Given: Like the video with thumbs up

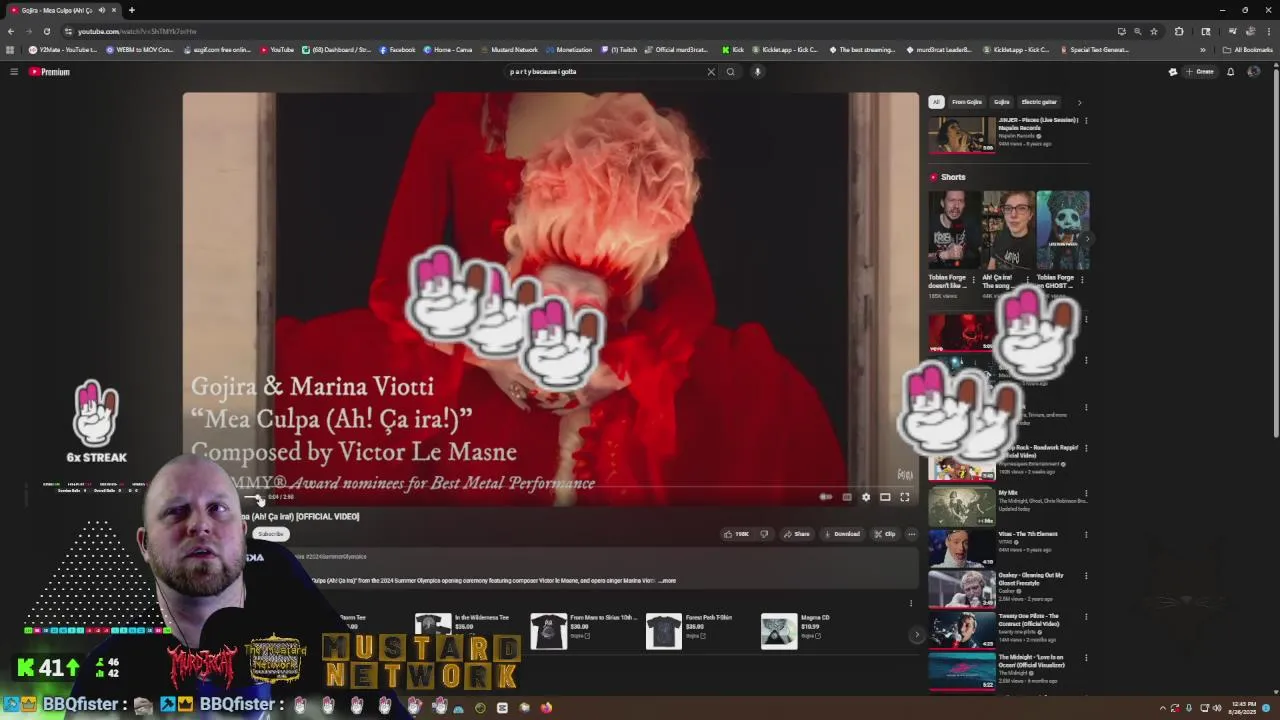Looking at the screenshot, I should 737,534.
